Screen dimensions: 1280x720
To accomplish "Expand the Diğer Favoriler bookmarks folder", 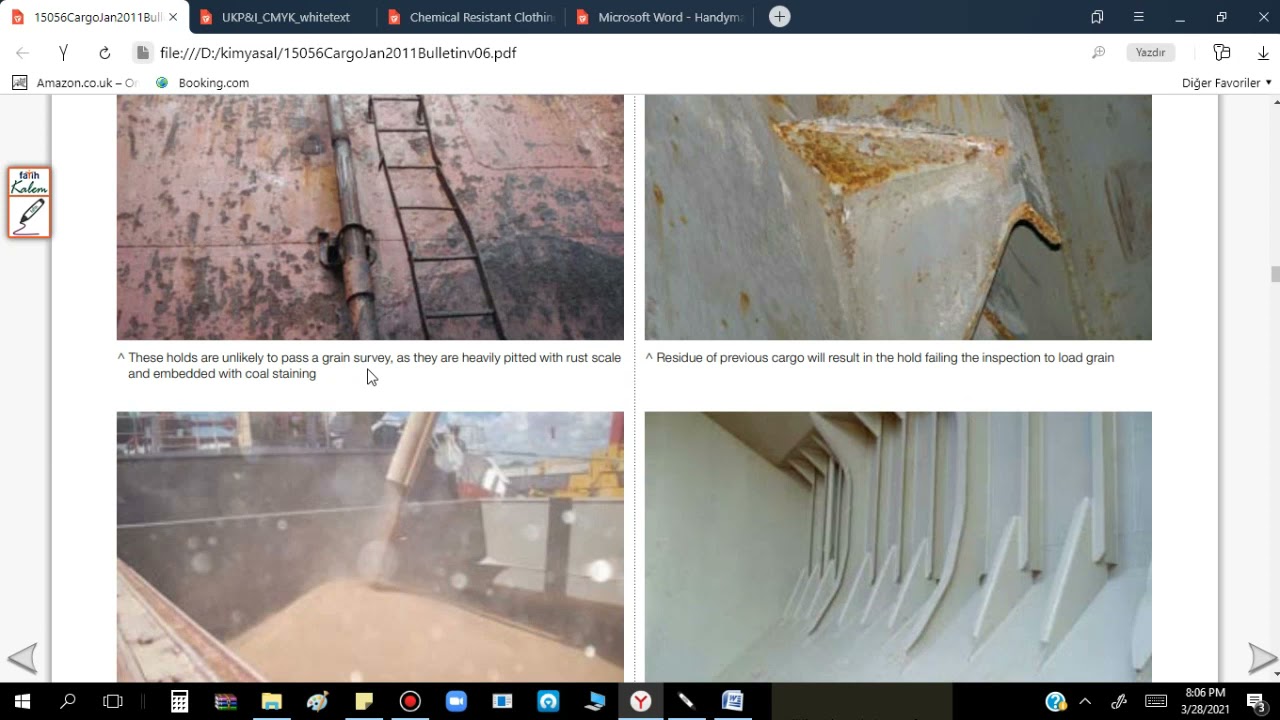I will pos(1226,83).
